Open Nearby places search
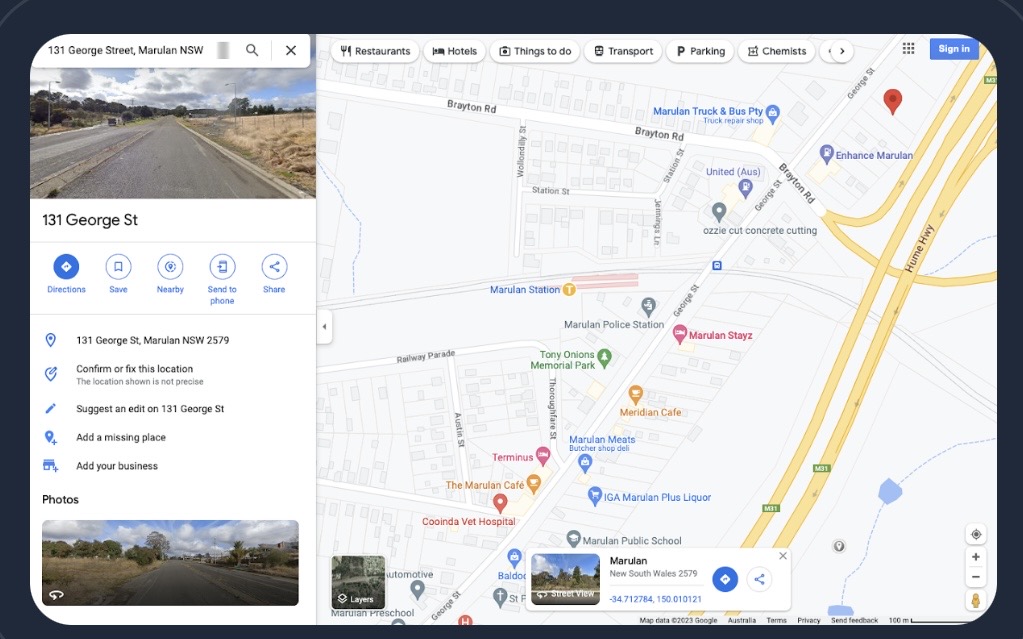This screenshot has height=639, width=1023. click(170, 267)
